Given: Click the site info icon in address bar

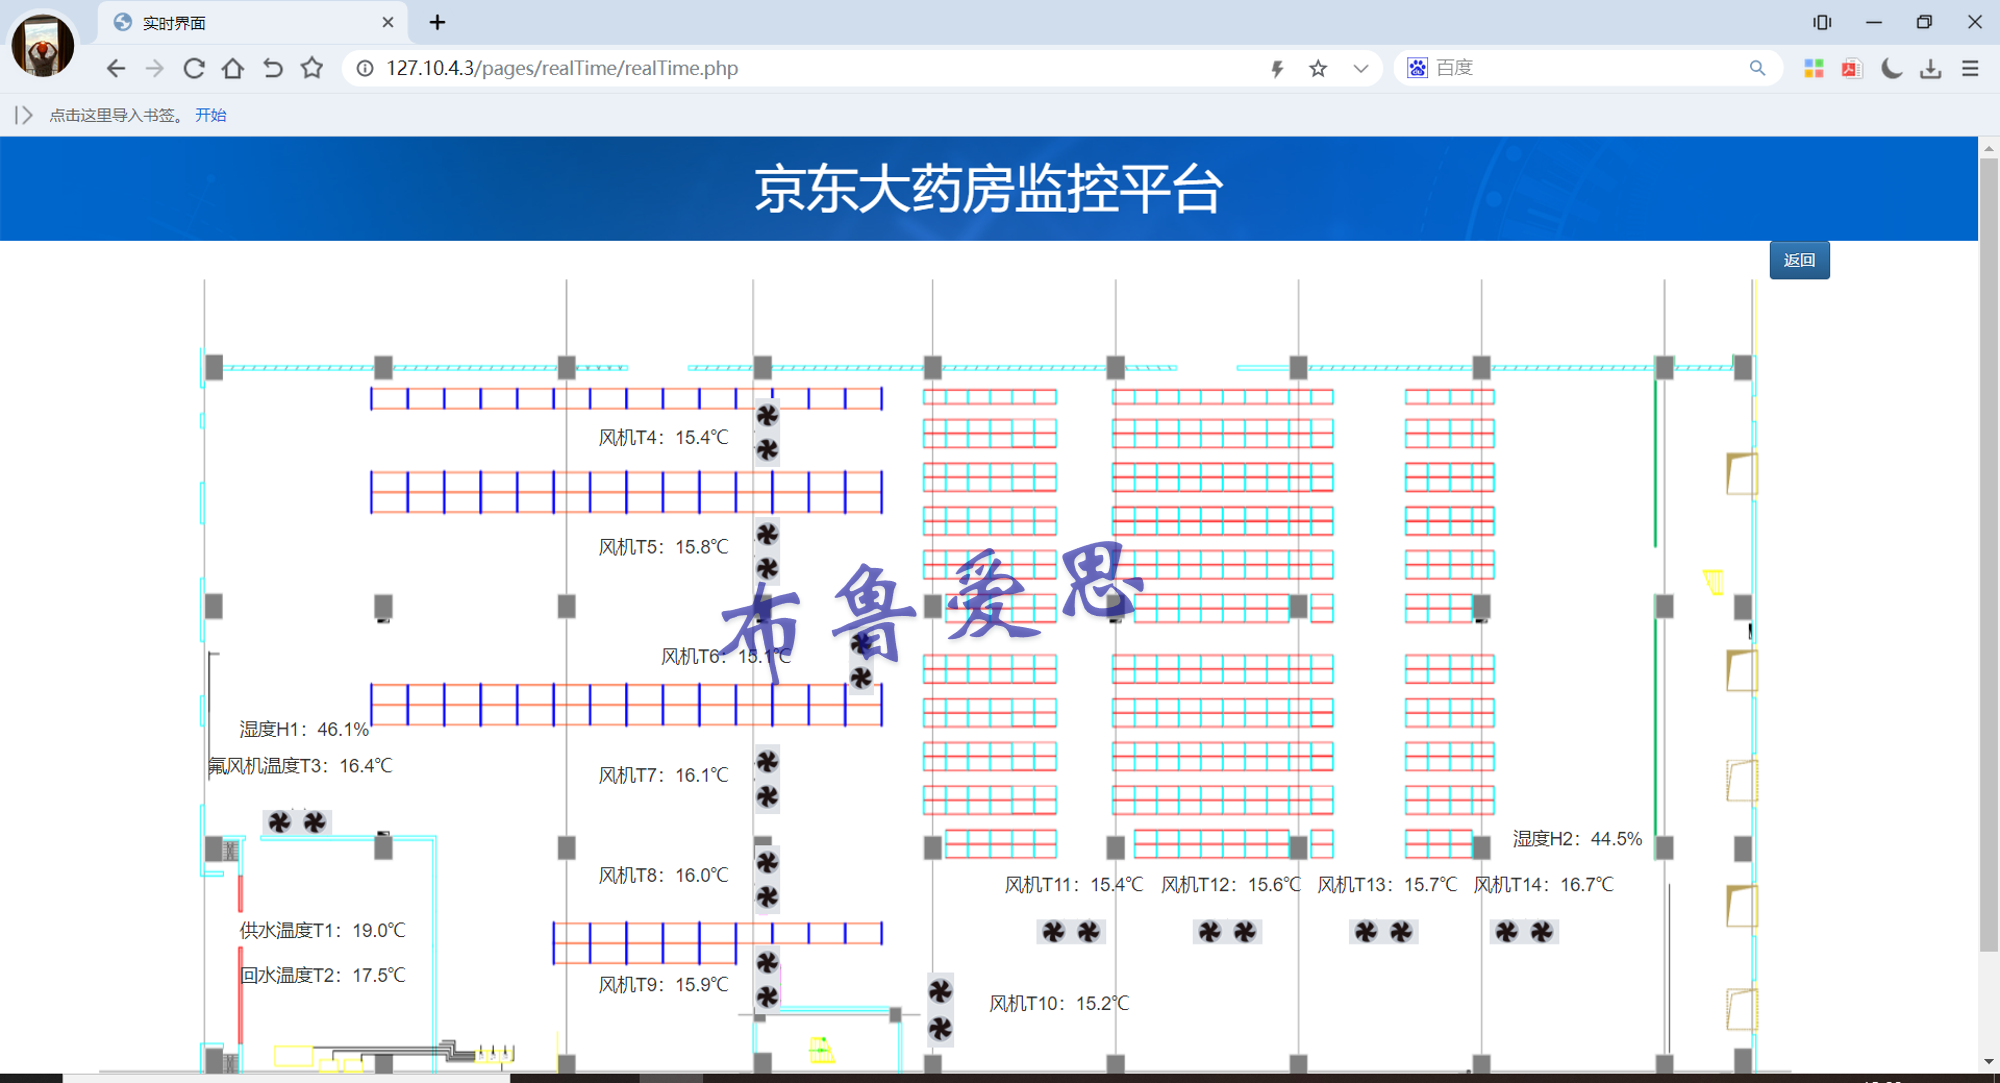Looking at the screenshot, I should tap(365, 68).
